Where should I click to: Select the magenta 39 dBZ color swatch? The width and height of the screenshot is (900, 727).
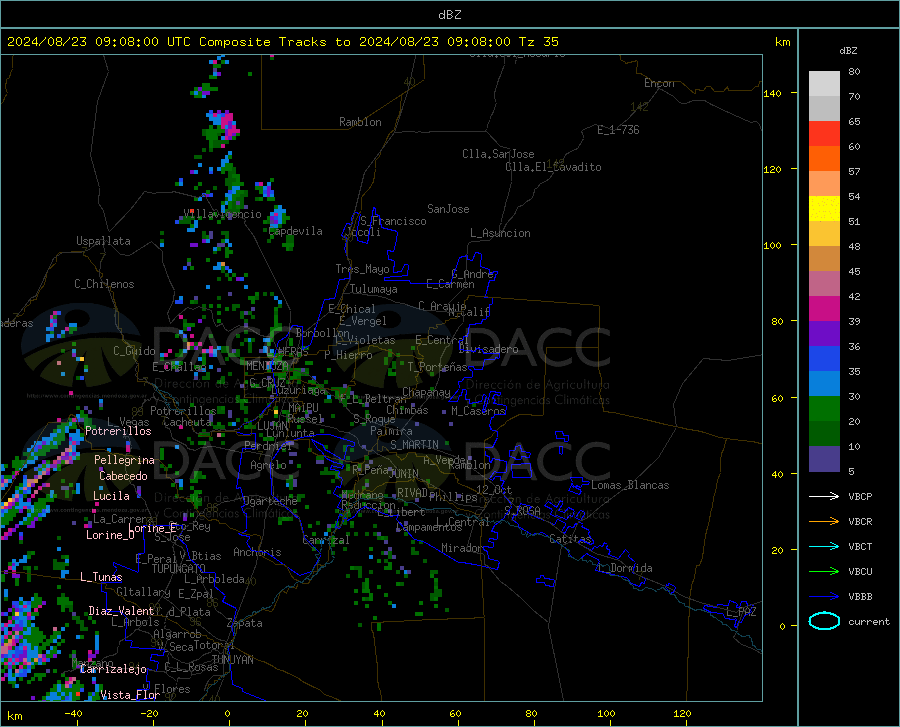[824, 309]
